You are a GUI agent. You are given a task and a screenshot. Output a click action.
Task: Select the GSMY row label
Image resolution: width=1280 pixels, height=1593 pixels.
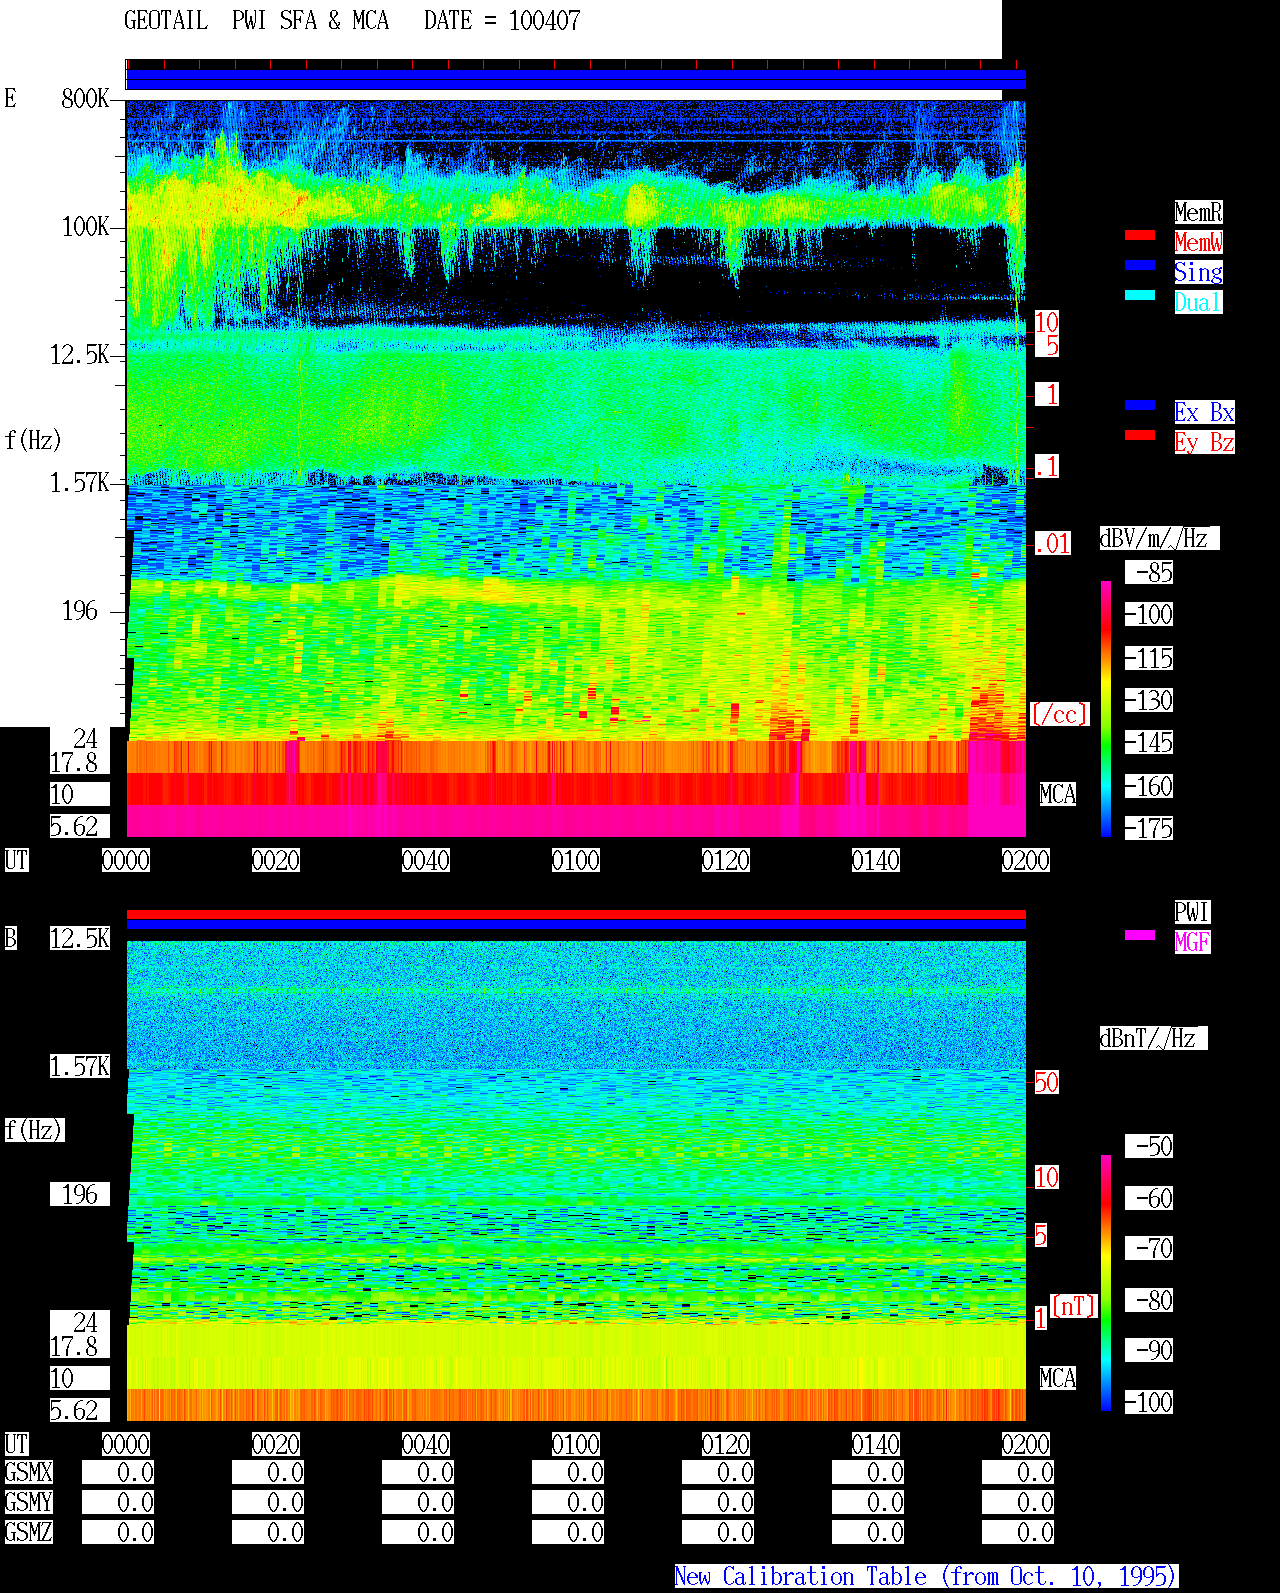[28, 1502]
